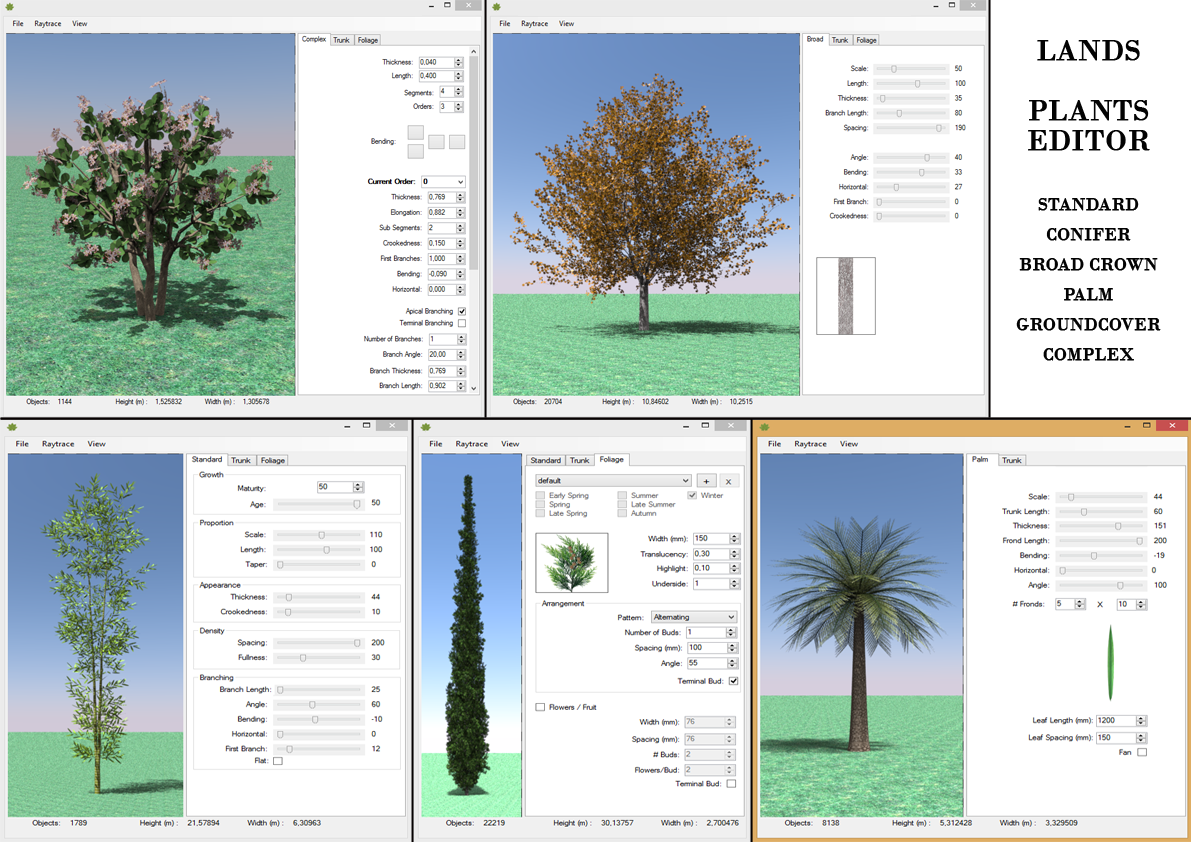The width and height of the screenshot is (1191, 842).
Task: Click the Complex panel scrollbar down arrow
Action: click(x=474, y=388)
